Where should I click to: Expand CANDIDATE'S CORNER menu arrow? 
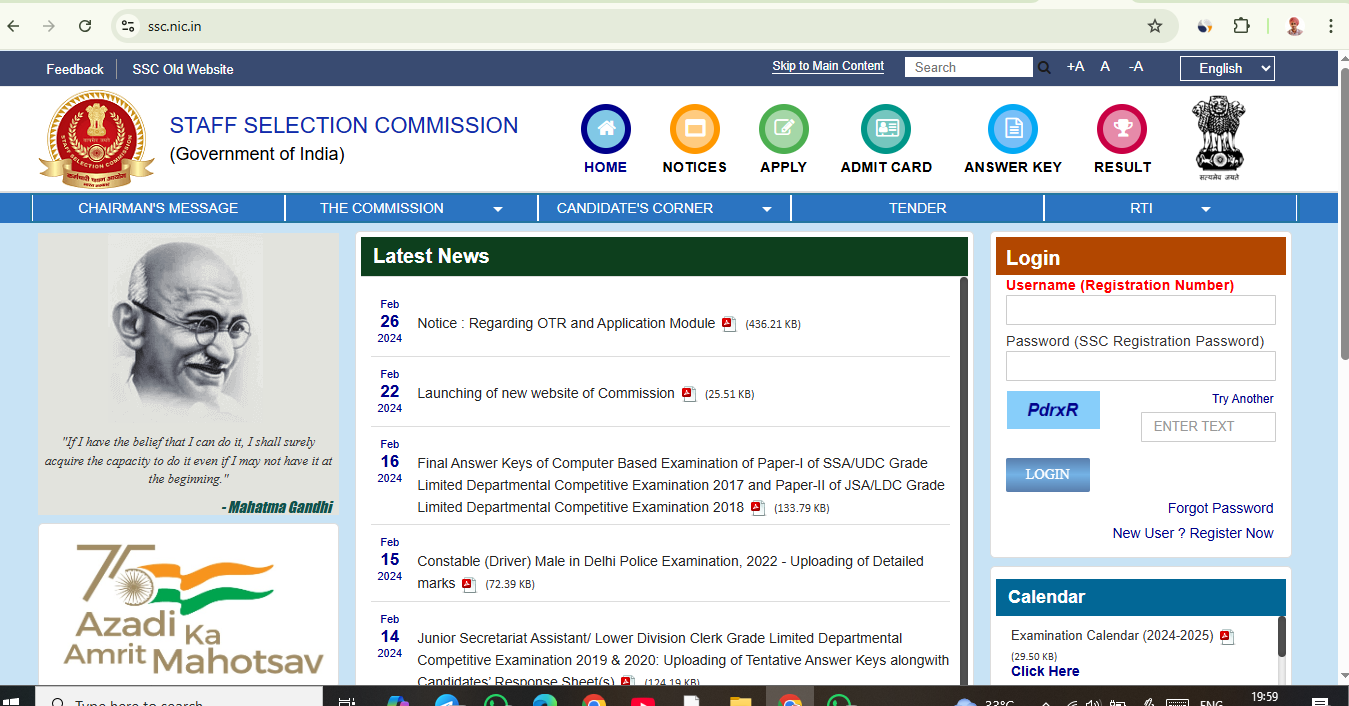(x=767, y=209)
